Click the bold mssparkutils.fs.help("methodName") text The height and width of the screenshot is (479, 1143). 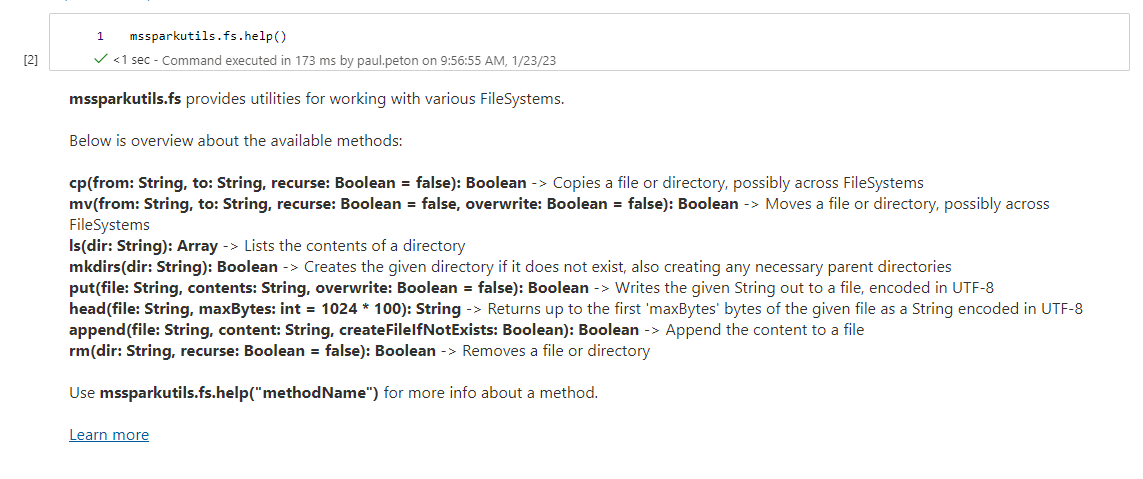click(239, 393)
